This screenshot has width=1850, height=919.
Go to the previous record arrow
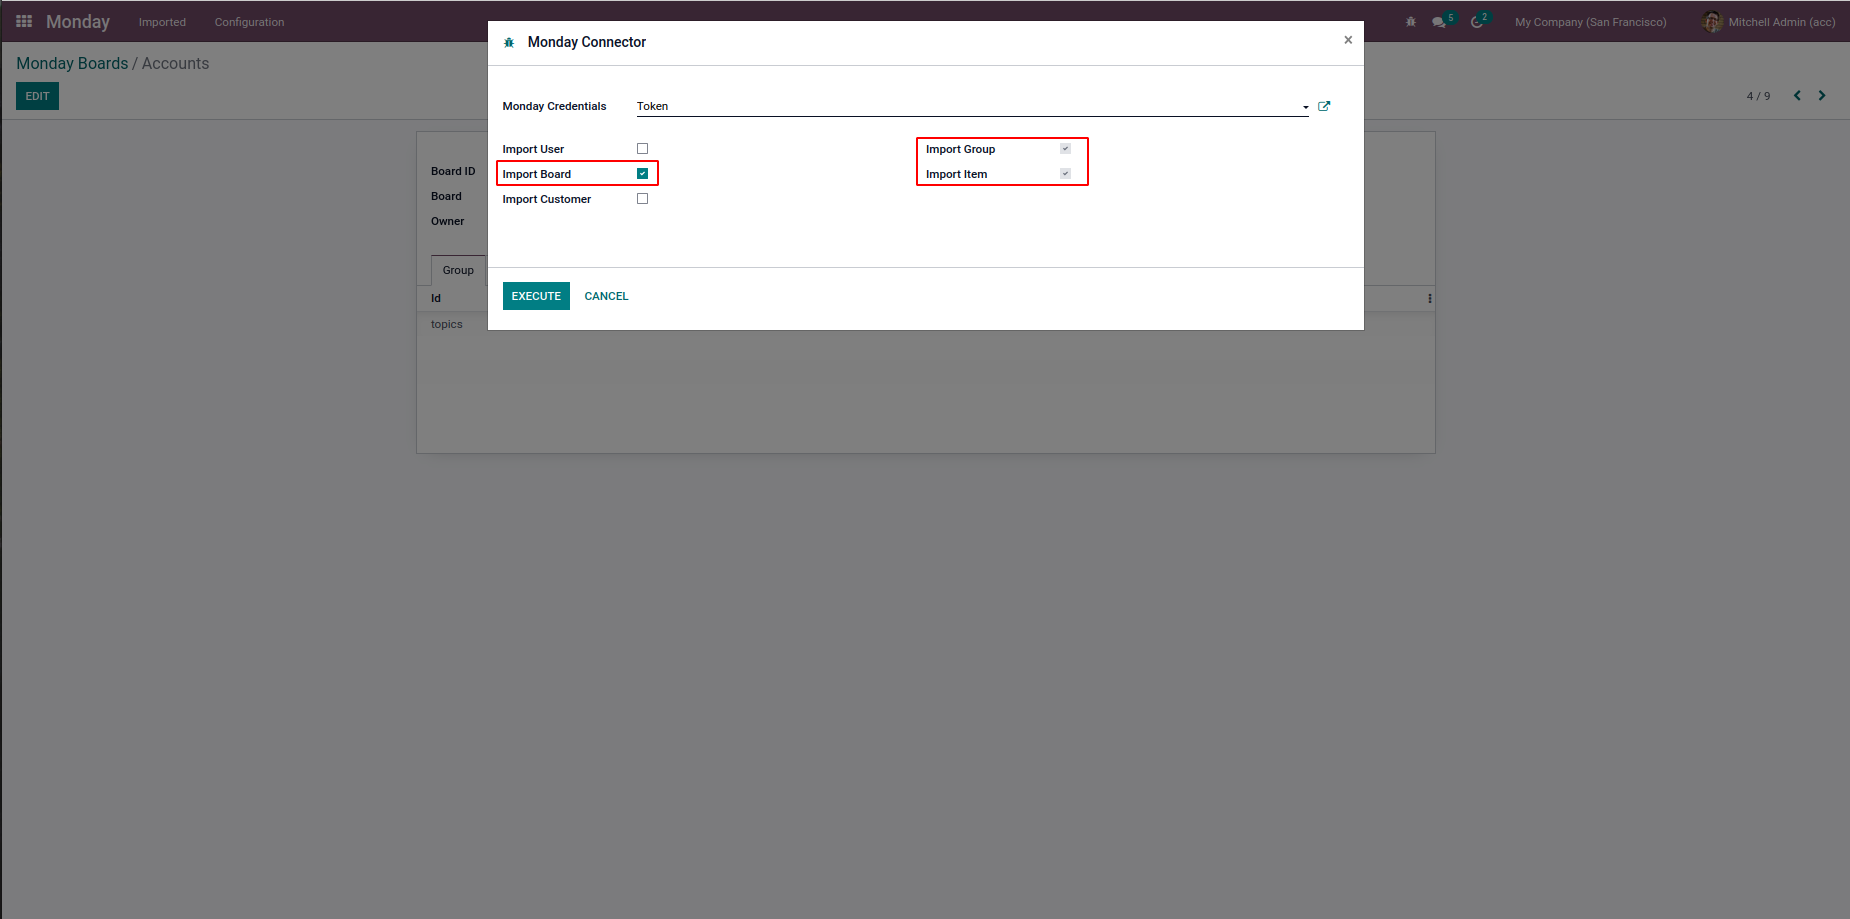(1797, 96)
